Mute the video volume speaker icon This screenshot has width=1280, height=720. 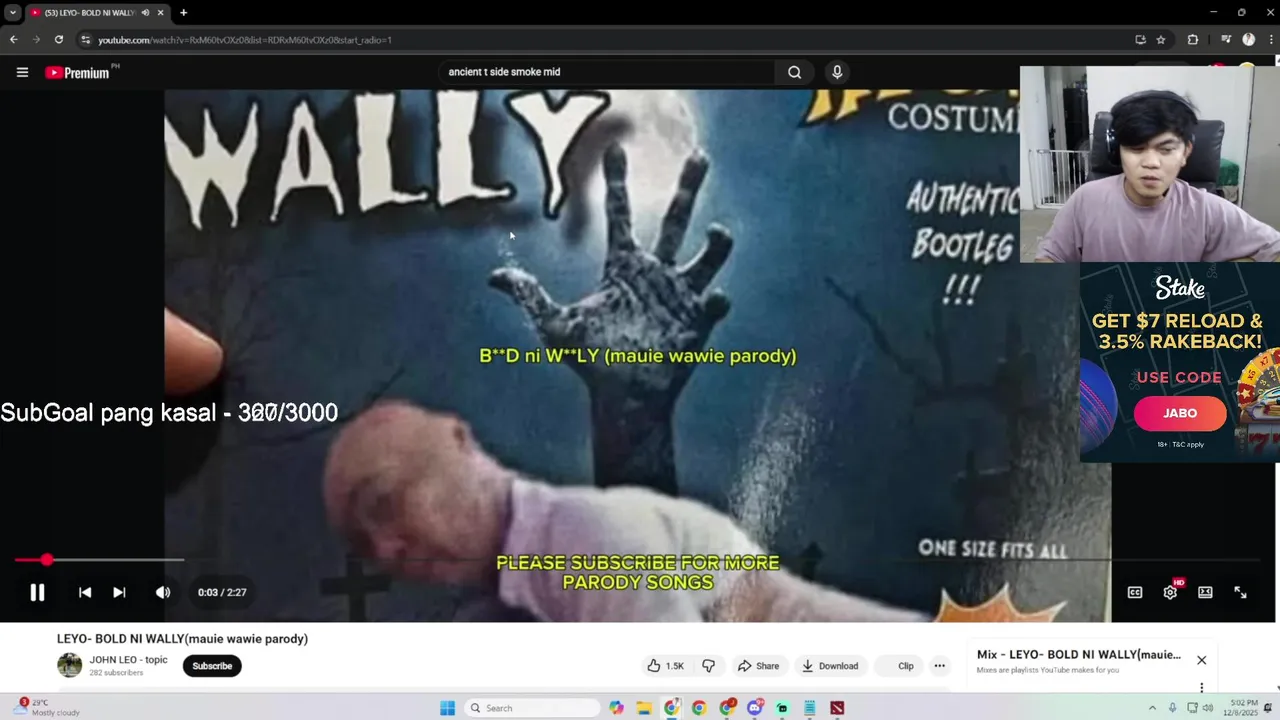163,592
